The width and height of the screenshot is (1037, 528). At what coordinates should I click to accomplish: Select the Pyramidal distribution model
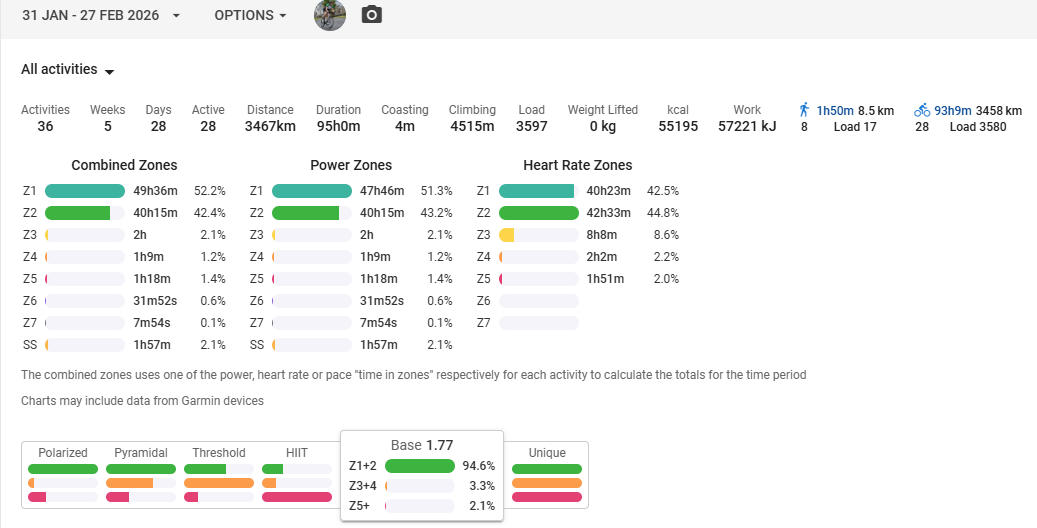point(141,476)
